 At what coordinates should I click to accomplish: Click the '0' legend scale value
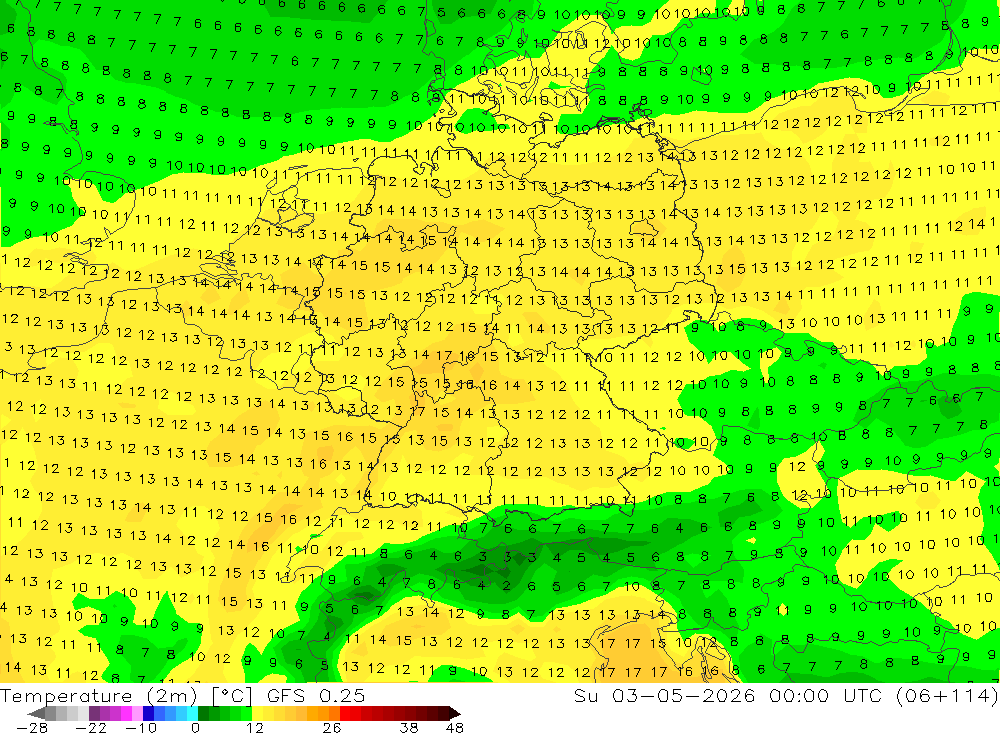[195, 728]
